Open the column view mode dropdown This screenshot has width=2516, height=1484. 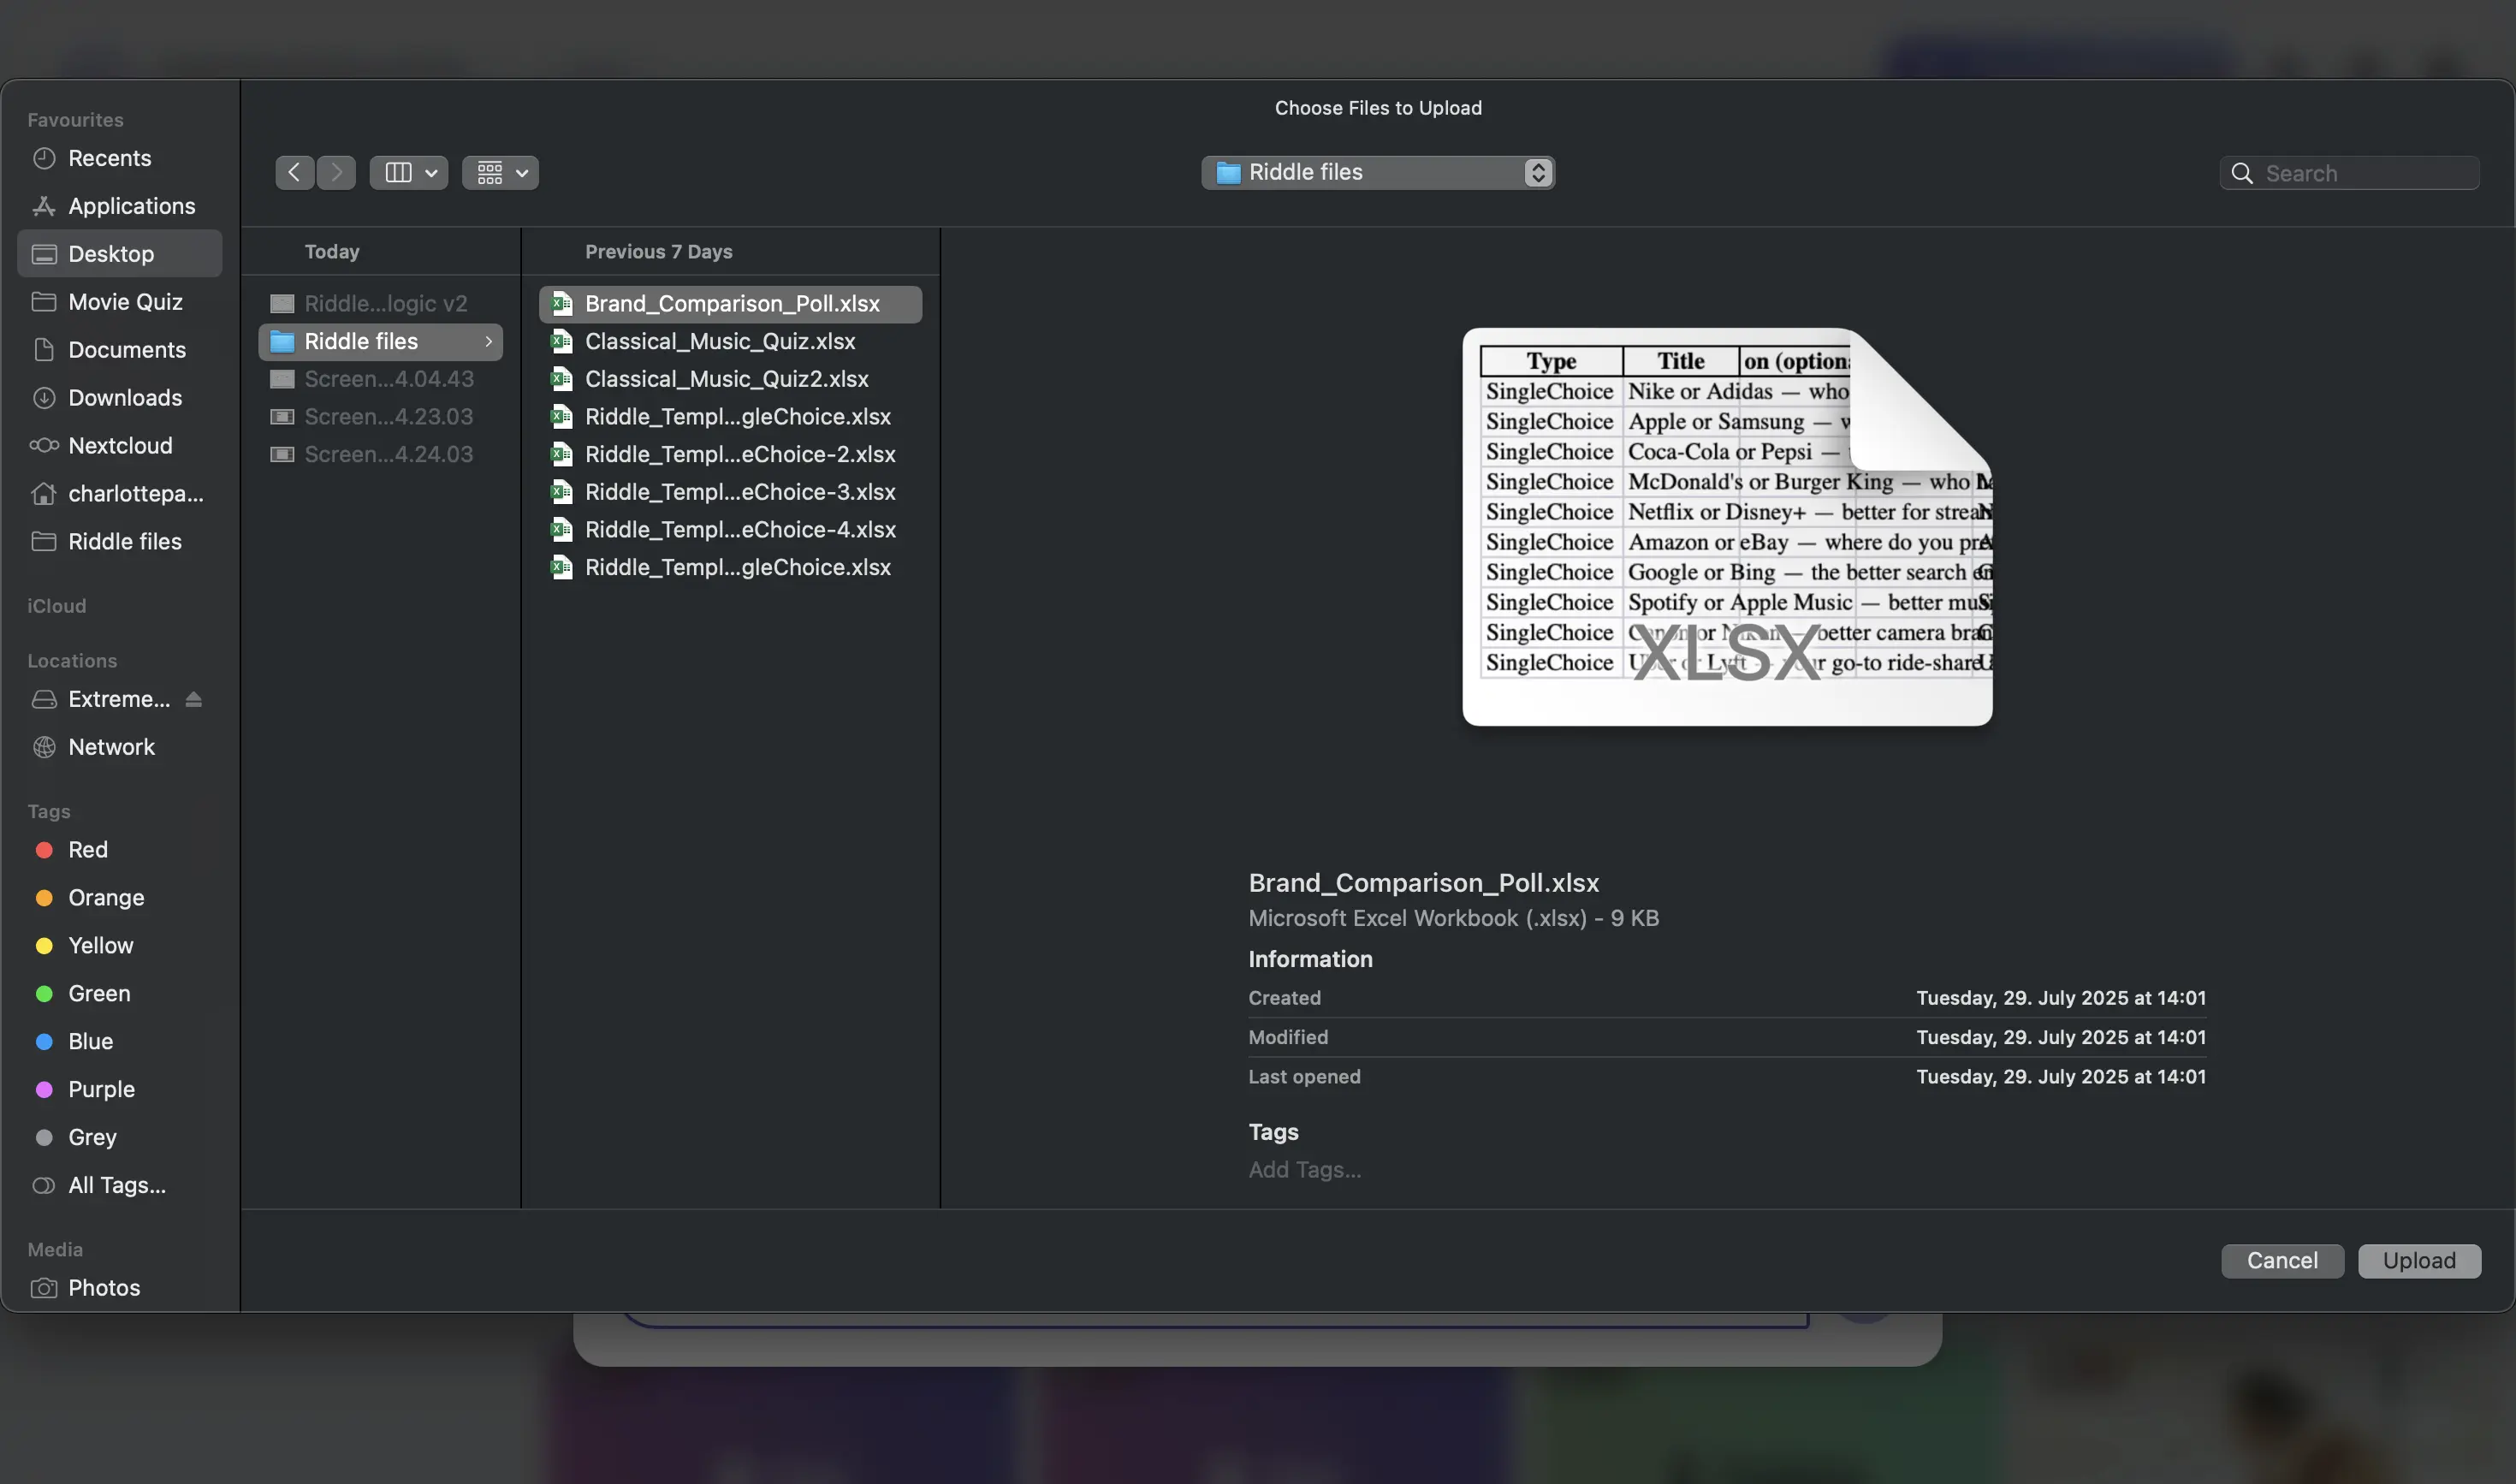pyautogui.click(x=408, y=172)
